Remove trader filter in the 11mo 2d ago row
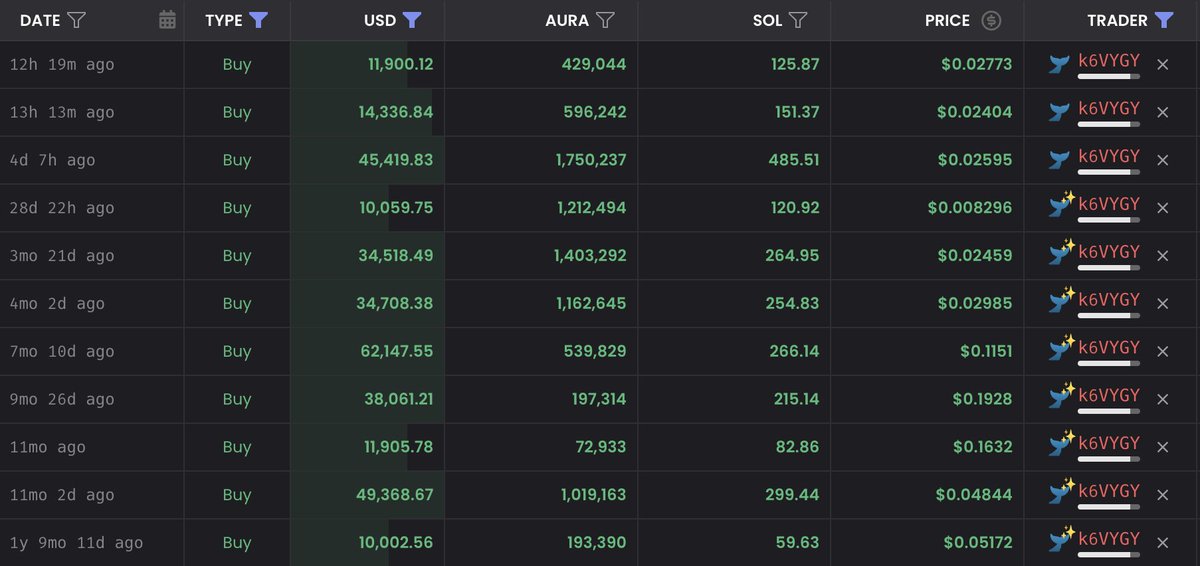The height and width of the screenshot is (566, 1200). (x=1162, y=495)
